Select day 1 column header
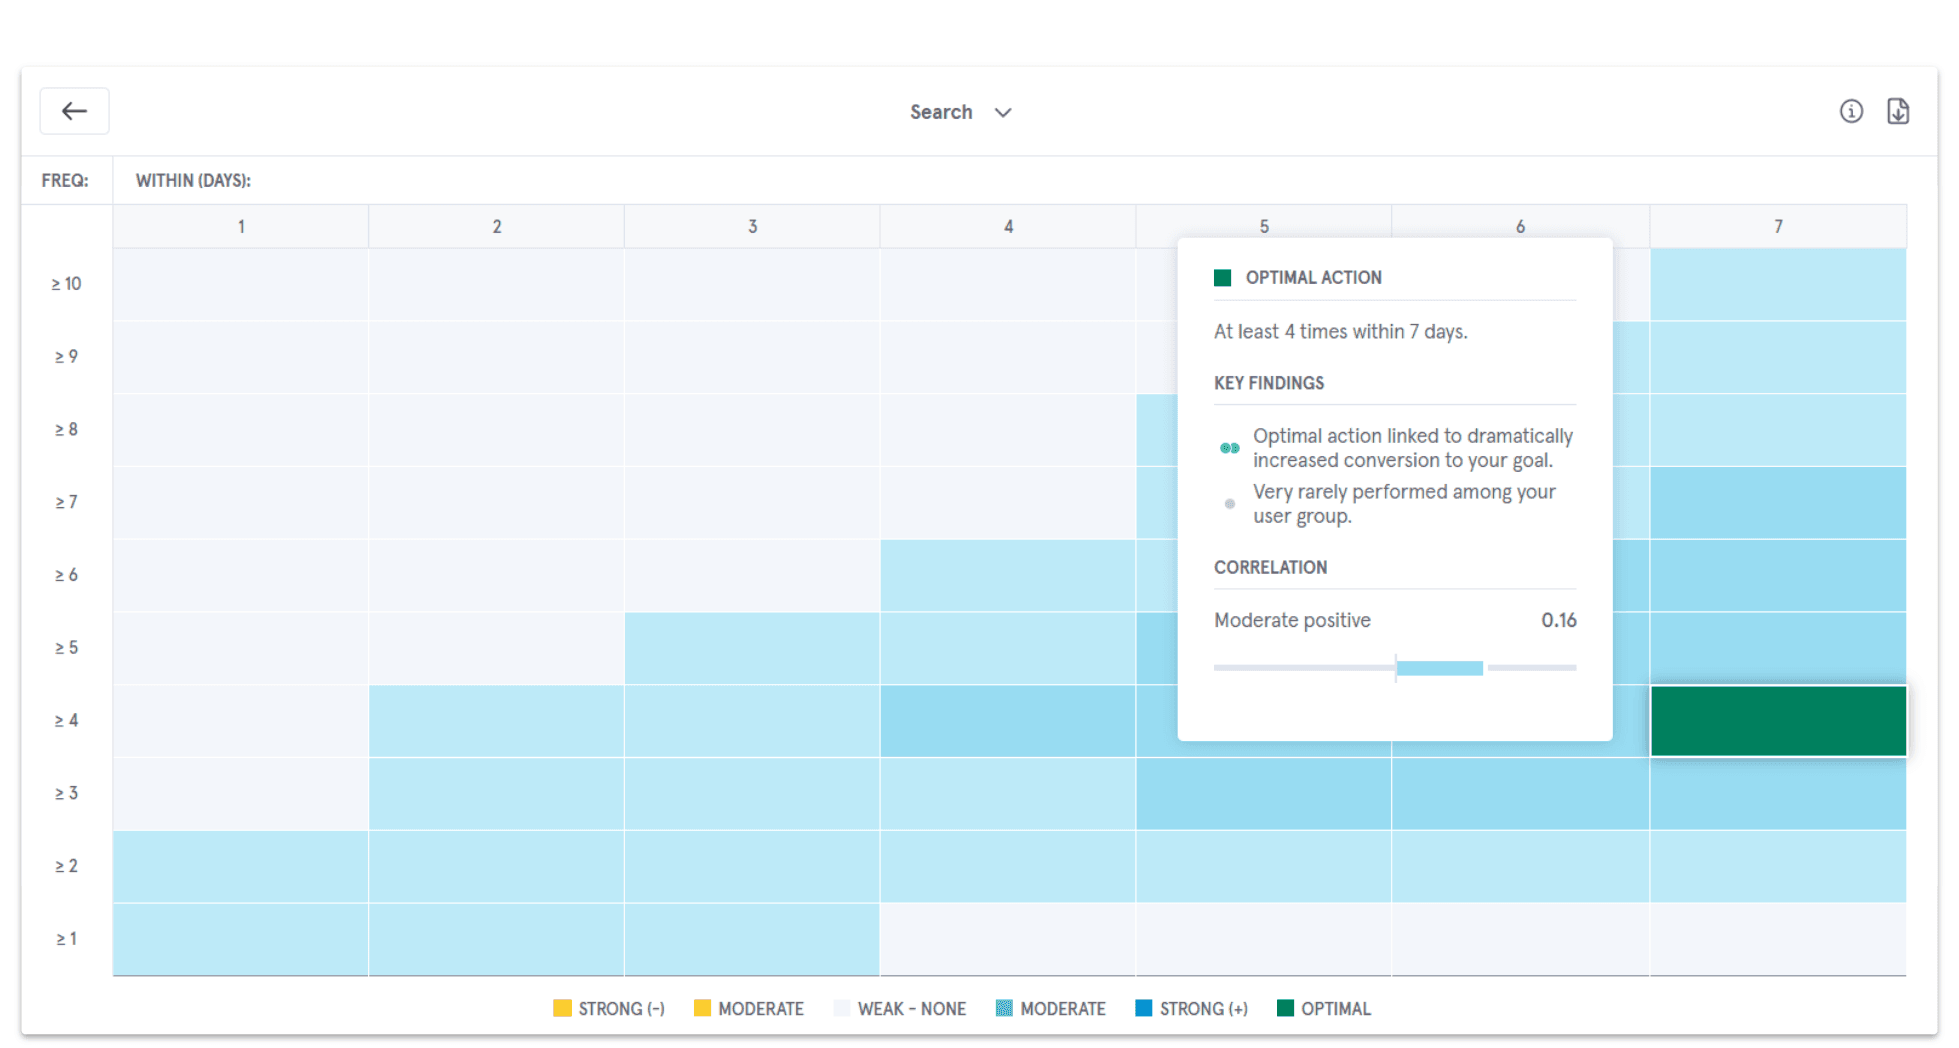 tap(241, 227)
